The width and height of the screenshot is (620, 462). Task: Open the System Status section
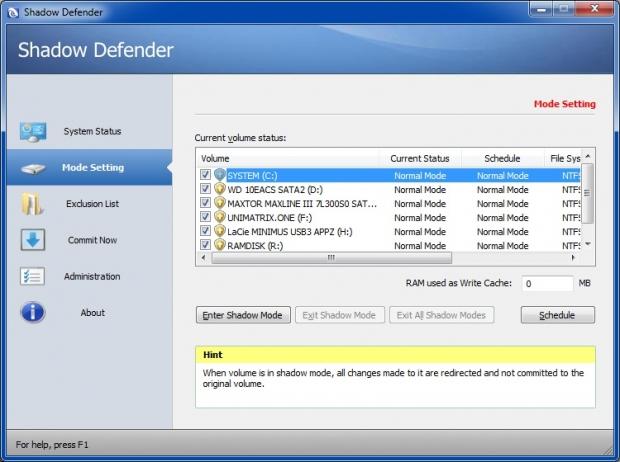click(x=89, y=131)
